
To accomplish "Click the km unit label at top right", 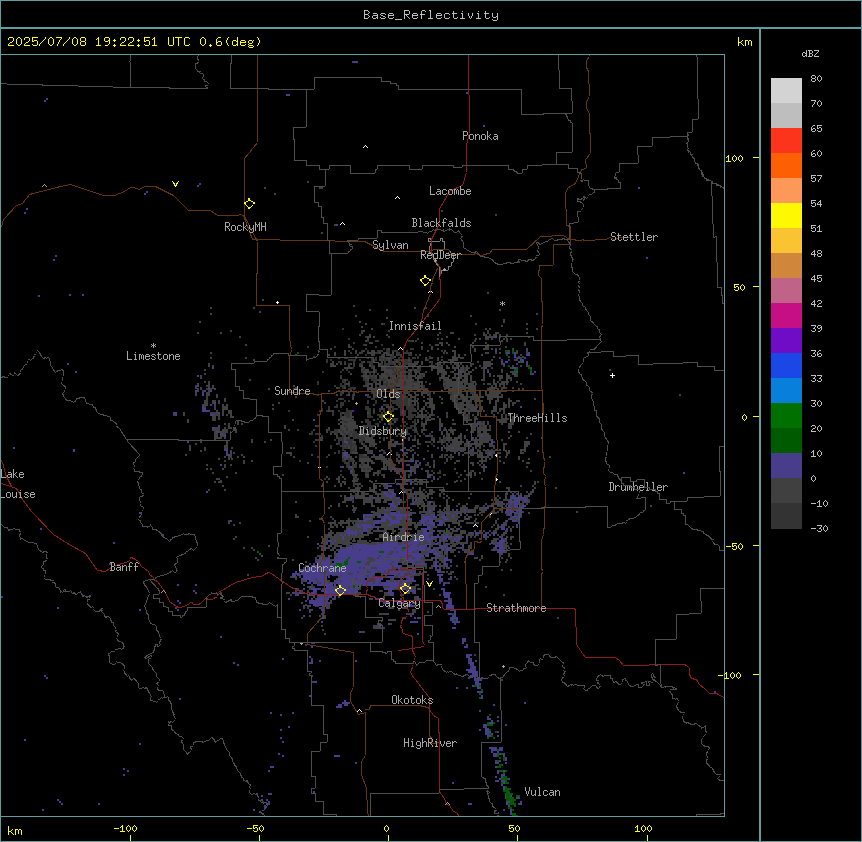I will click(745, 42).
